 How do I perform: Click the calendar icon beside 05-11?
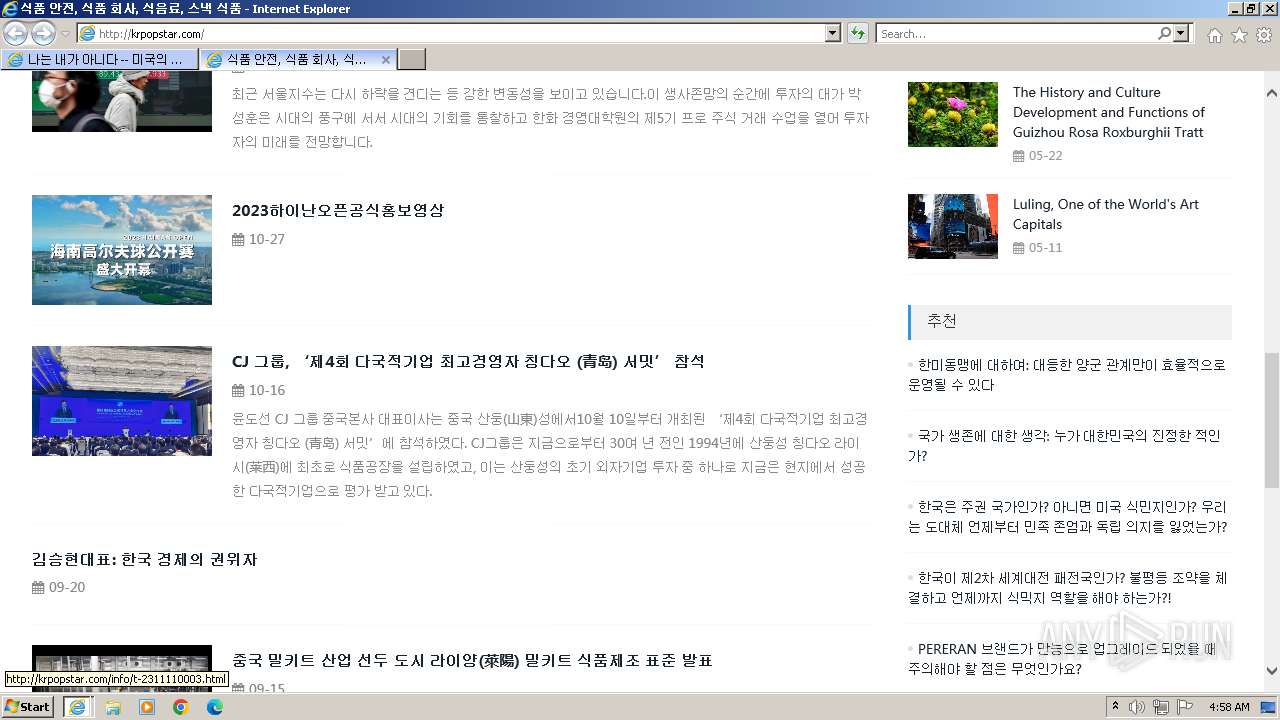[1019, 247]
